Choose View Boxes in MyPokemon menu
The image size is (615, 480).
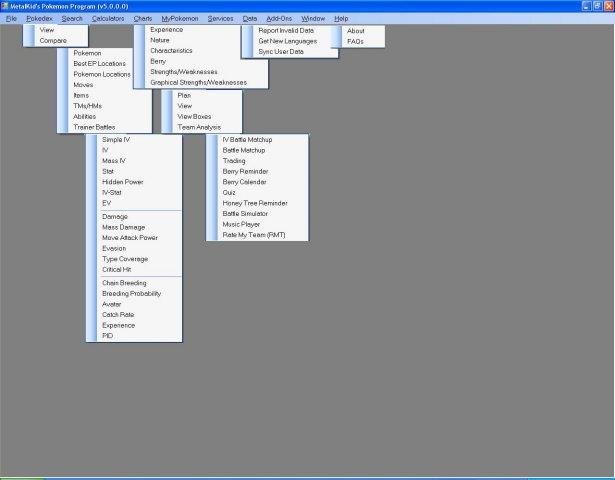(x=194, y=116)
